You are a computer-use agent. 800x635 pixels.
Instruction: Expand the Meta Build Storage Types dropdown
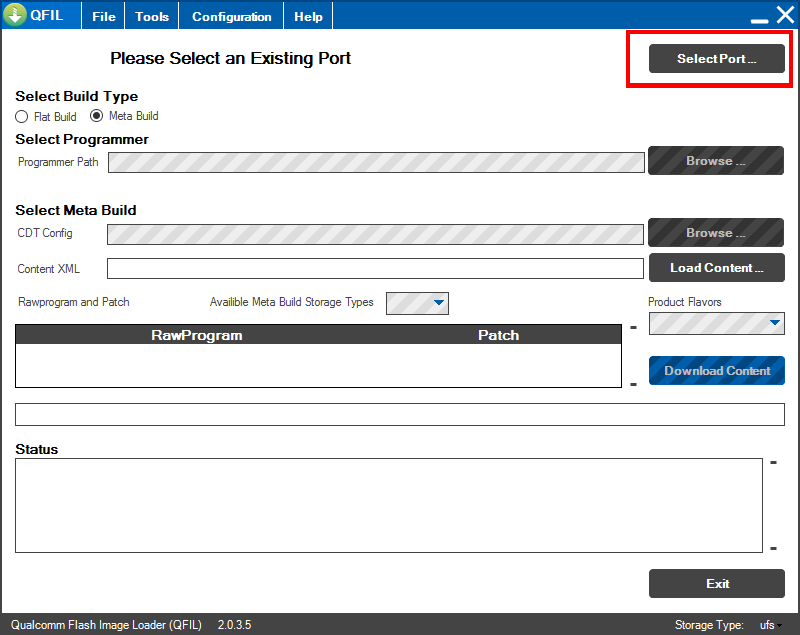tap(417, 303)
